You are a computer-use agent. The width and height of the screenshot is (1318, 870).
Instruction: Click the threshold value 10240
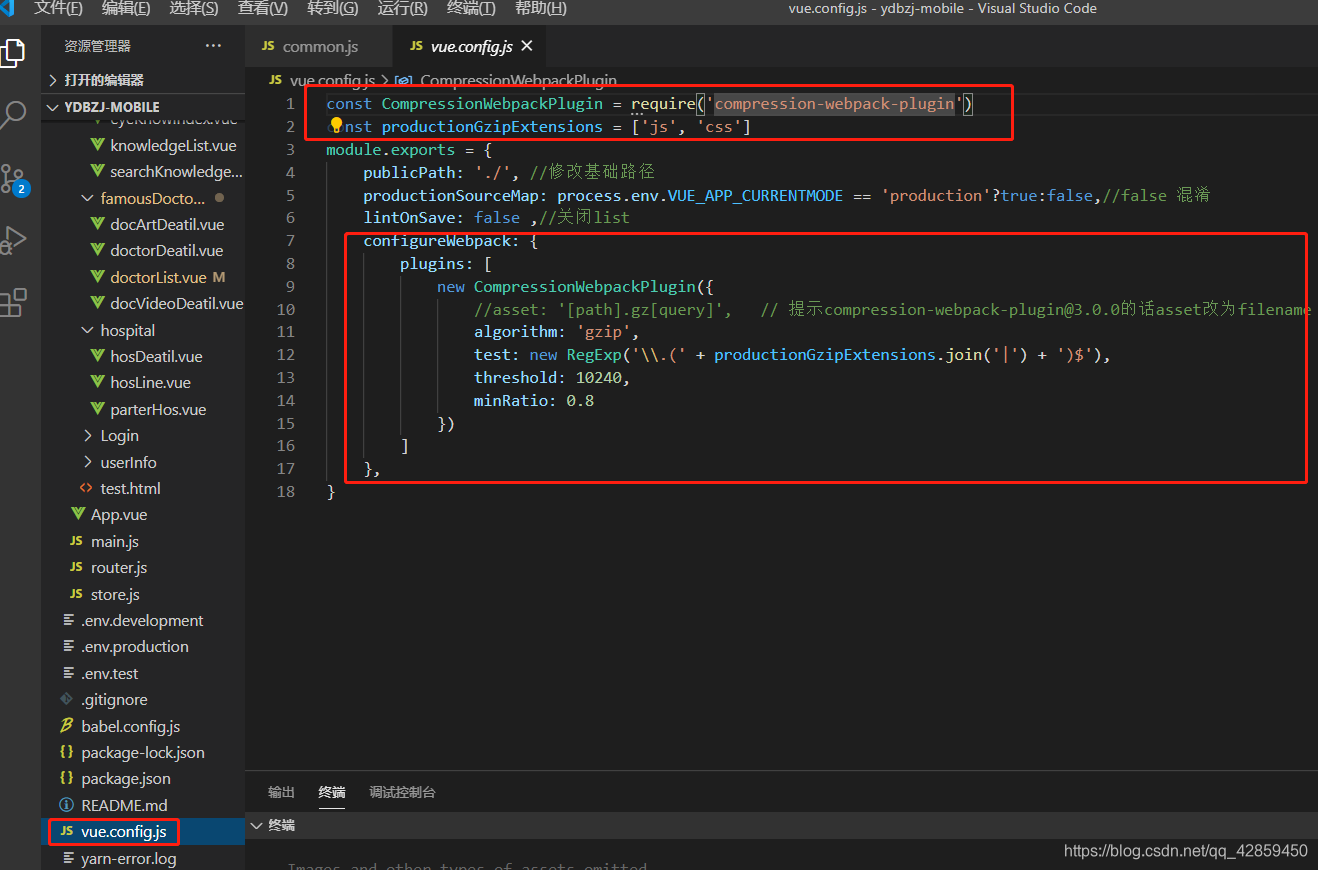[601, 377]
